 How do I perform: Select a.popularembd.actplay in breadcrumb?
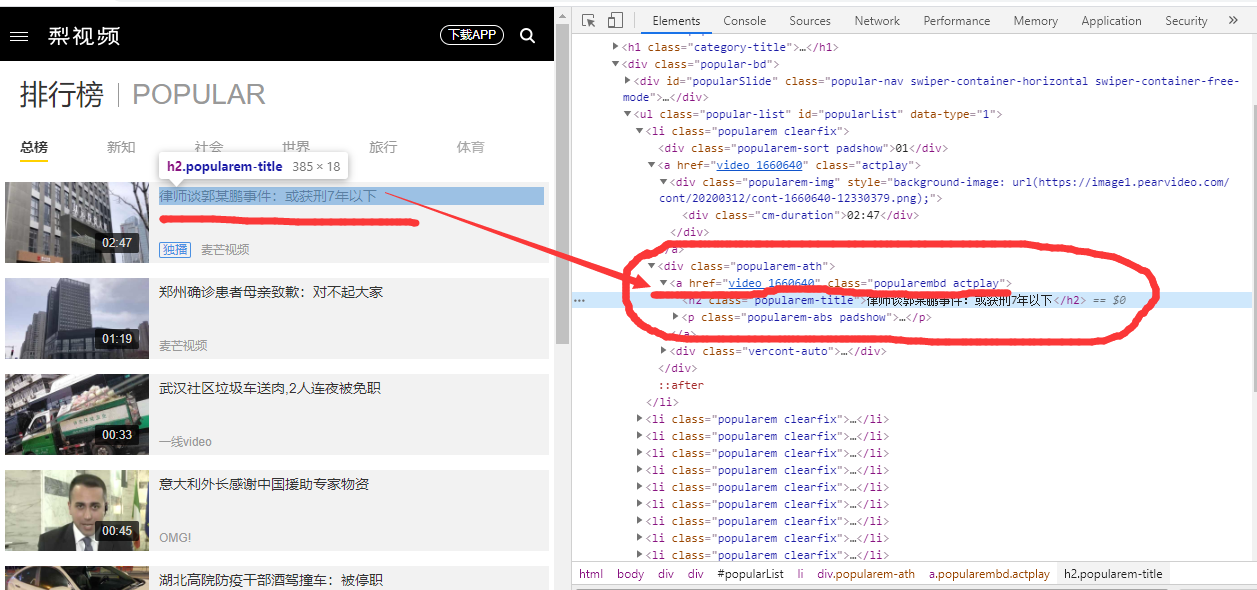pos(989,574)
